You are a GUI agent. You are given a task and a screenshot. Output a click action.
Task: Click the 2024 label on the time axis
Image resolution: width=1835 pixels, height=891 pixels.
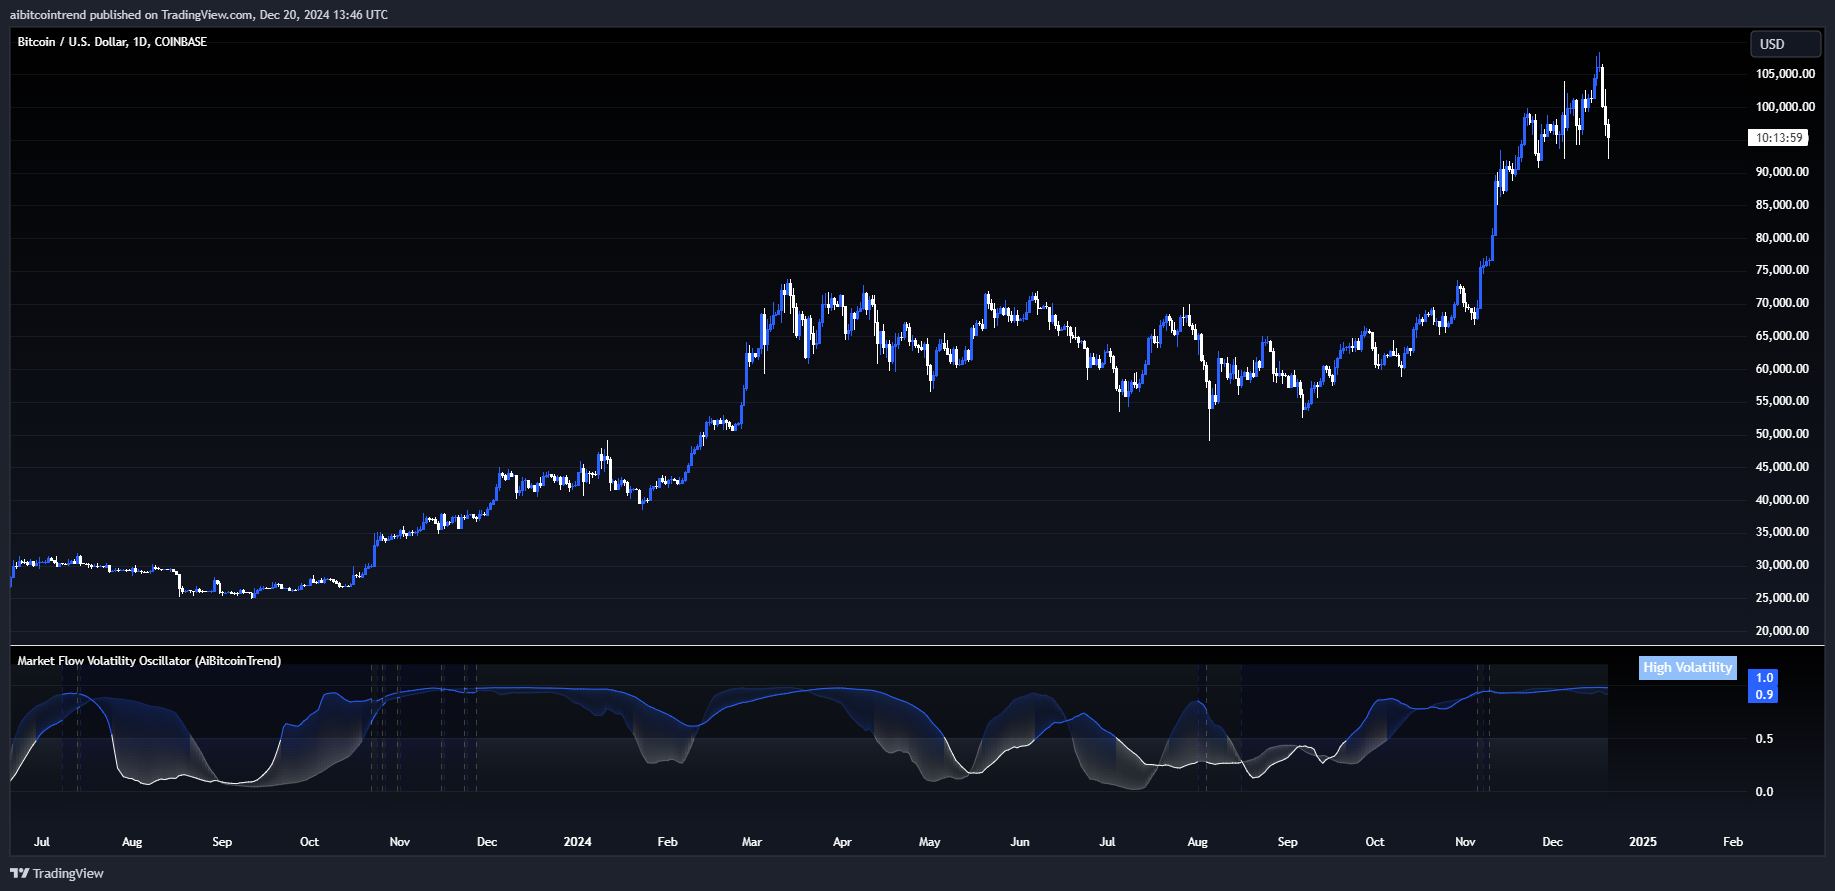pyautogui.click(x=577, y=842)
